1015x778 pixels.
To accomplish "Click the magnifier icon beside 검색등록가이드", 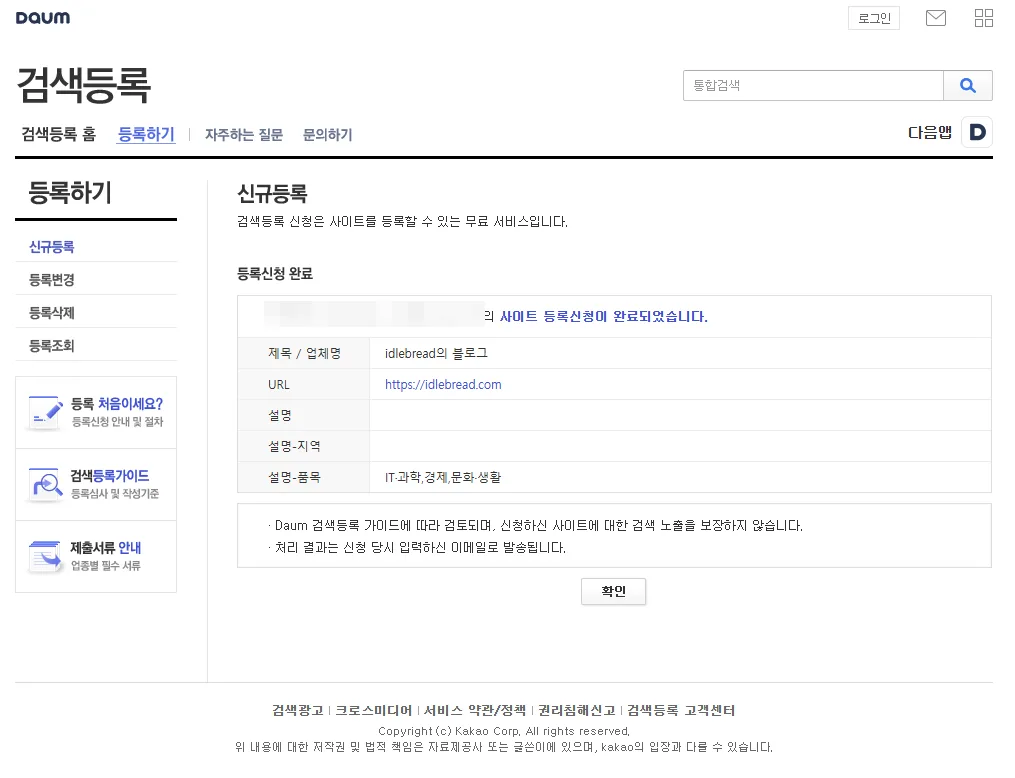I will 46,484.
